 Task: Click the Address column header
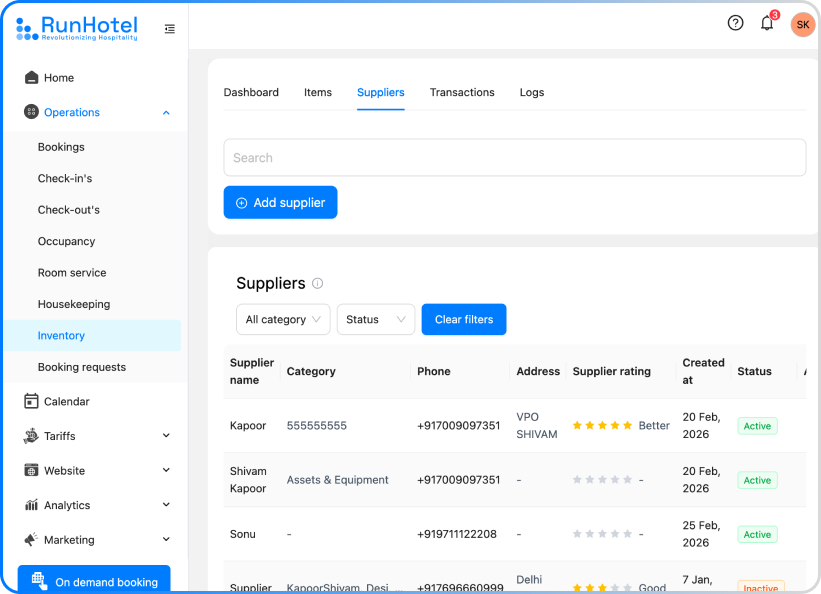click(x=538, y=371)
